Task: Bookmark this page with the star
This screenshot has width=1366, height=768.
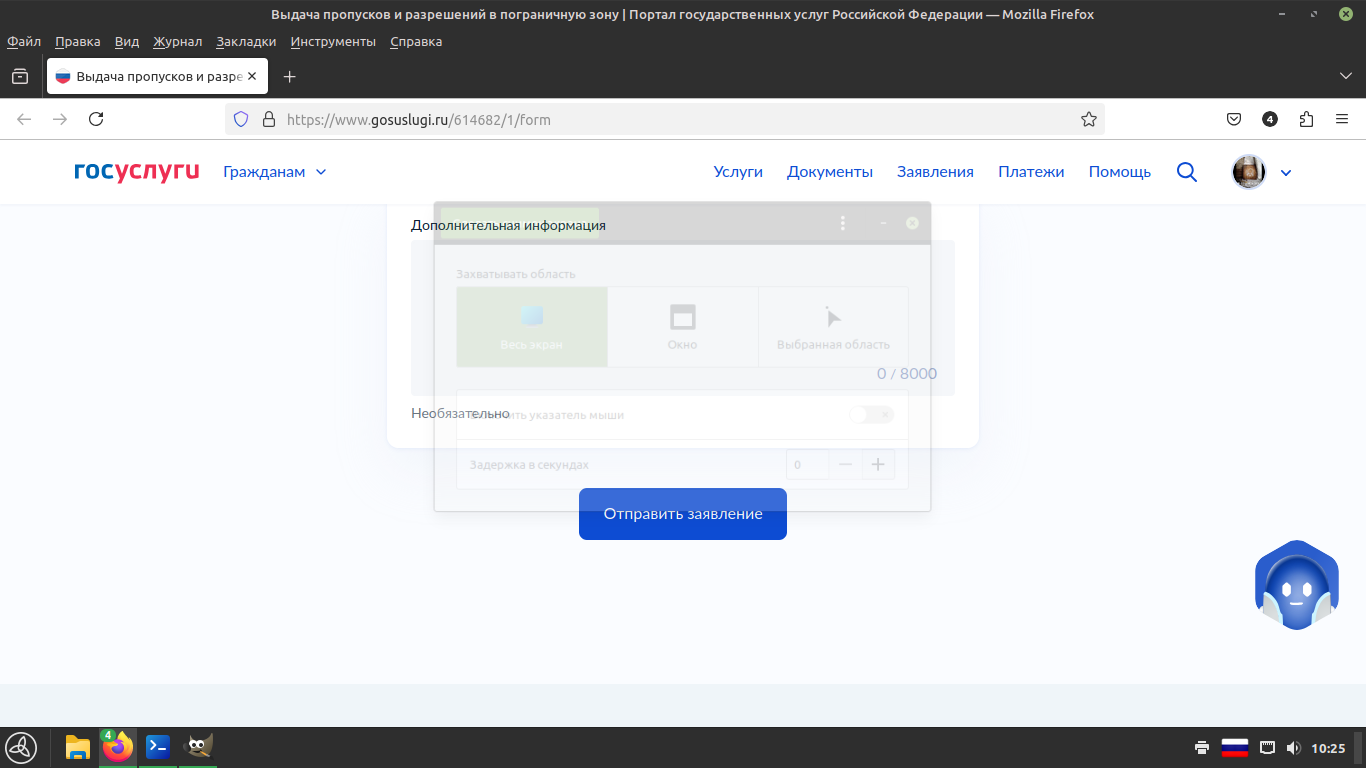Action: (x=1089, y=119)
